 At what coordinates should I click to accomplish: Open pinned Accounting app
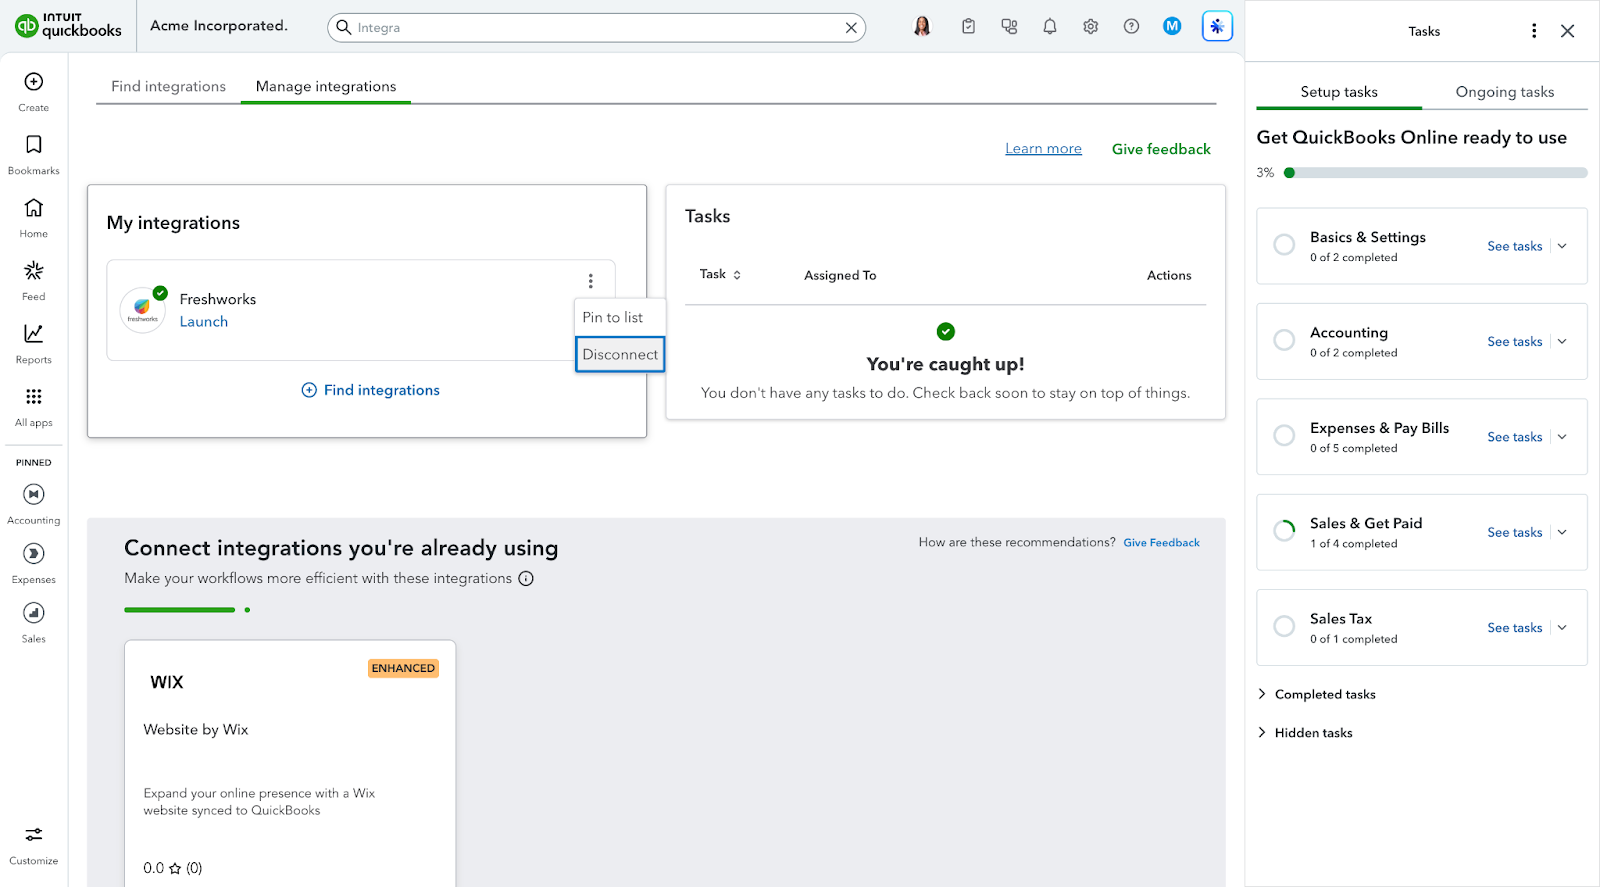pyautogui.click(x=33, y=503)
